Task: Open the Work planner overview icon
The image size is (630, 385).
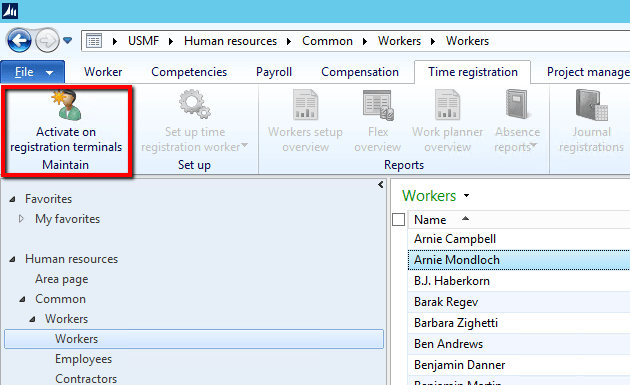Action: click(x=447, y=104)
